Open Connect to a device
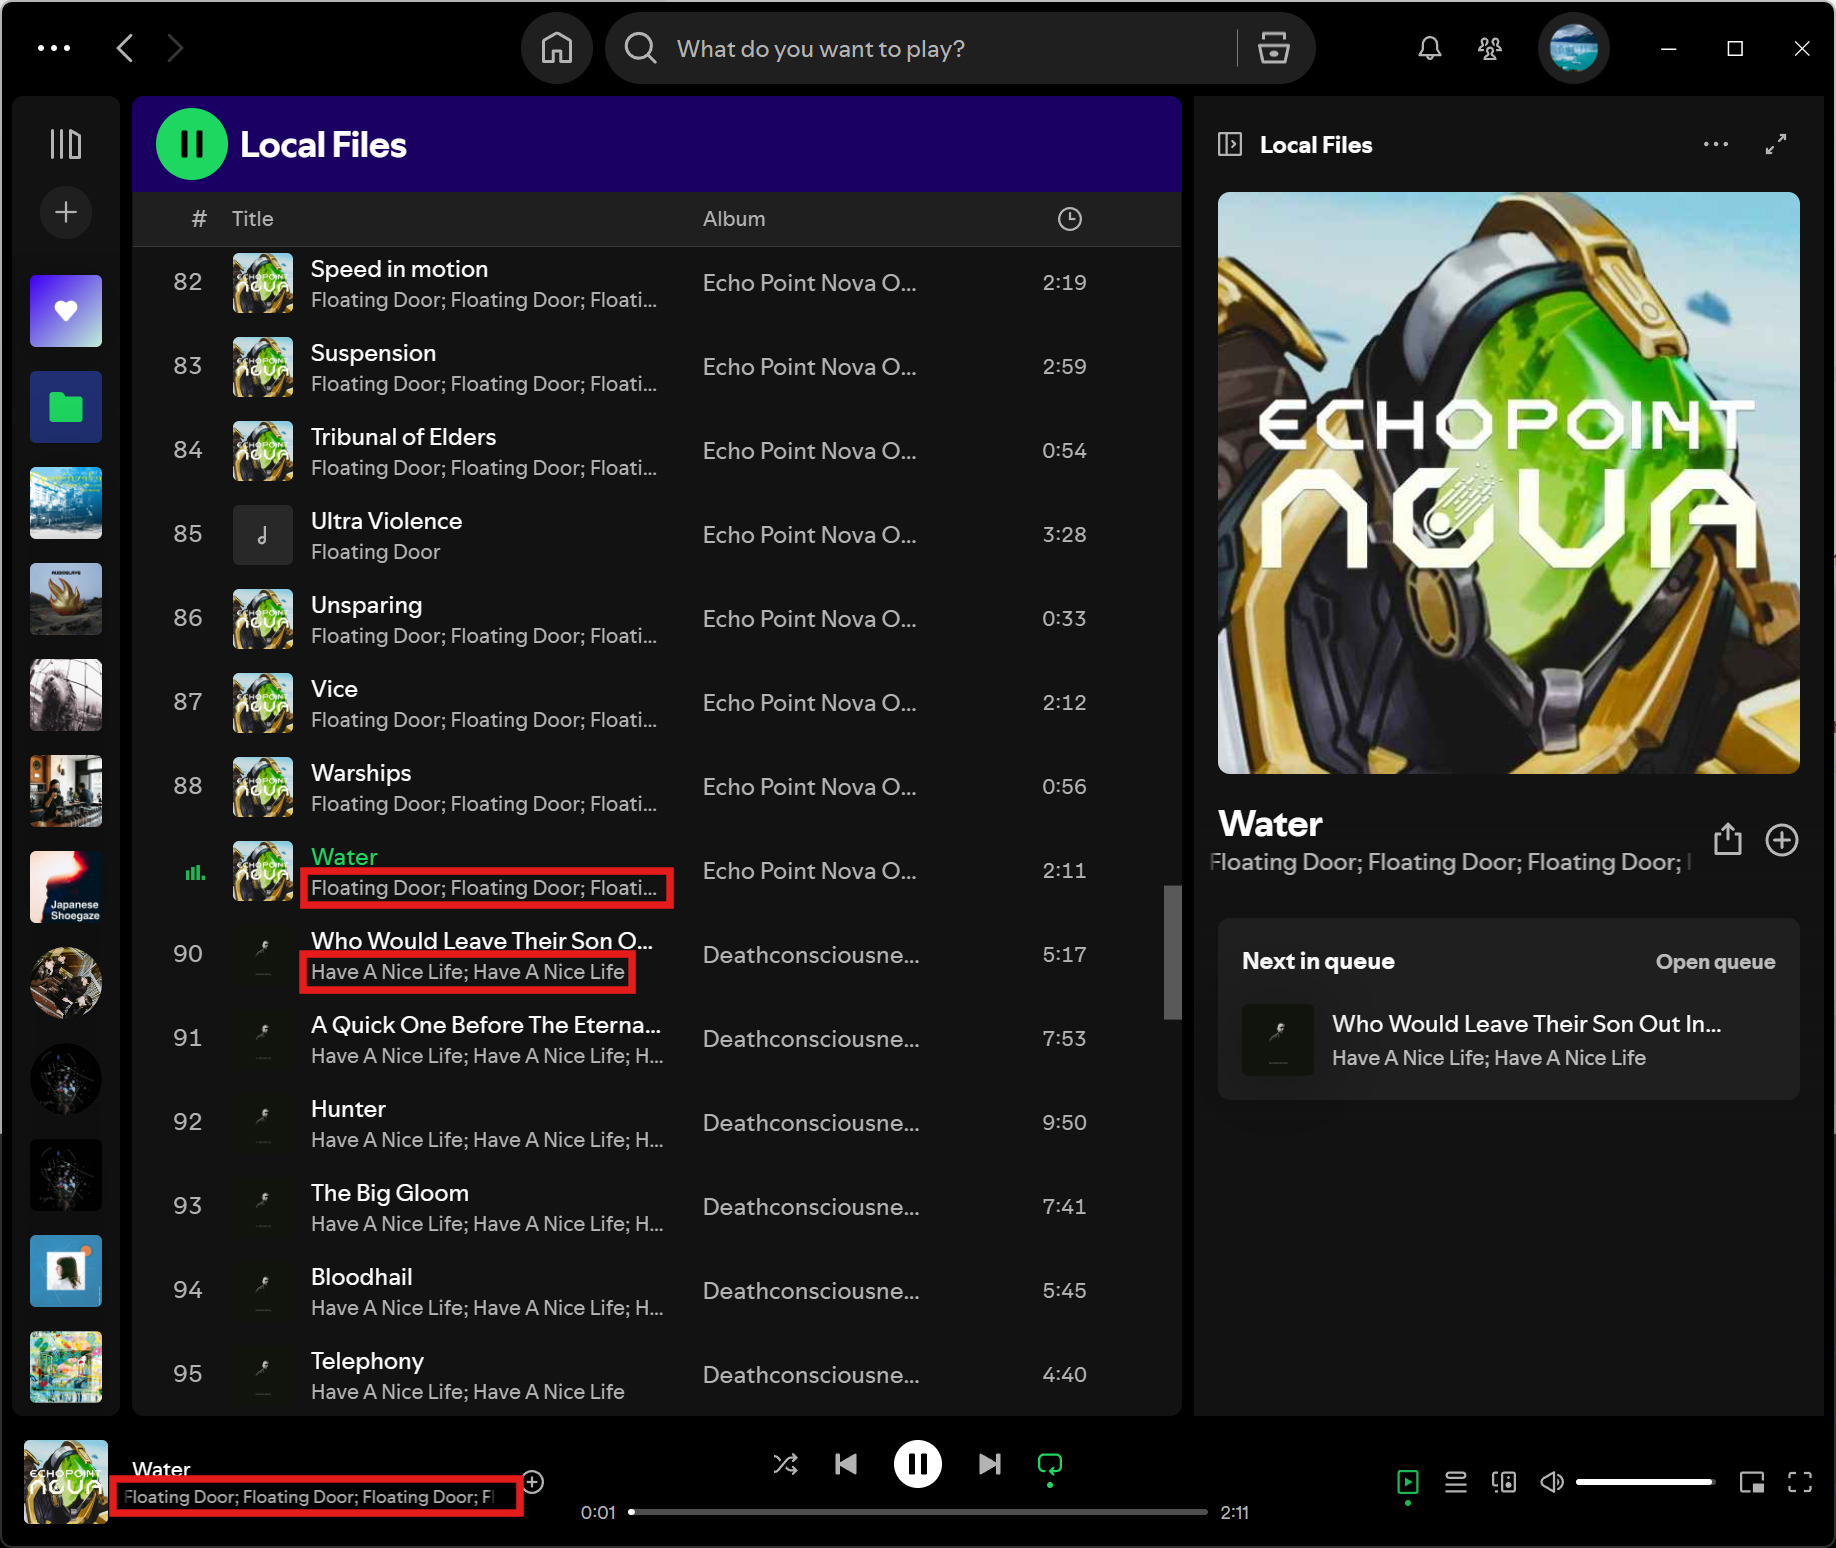This screenshot has height=1548, width=1836. (1504, 1482)
